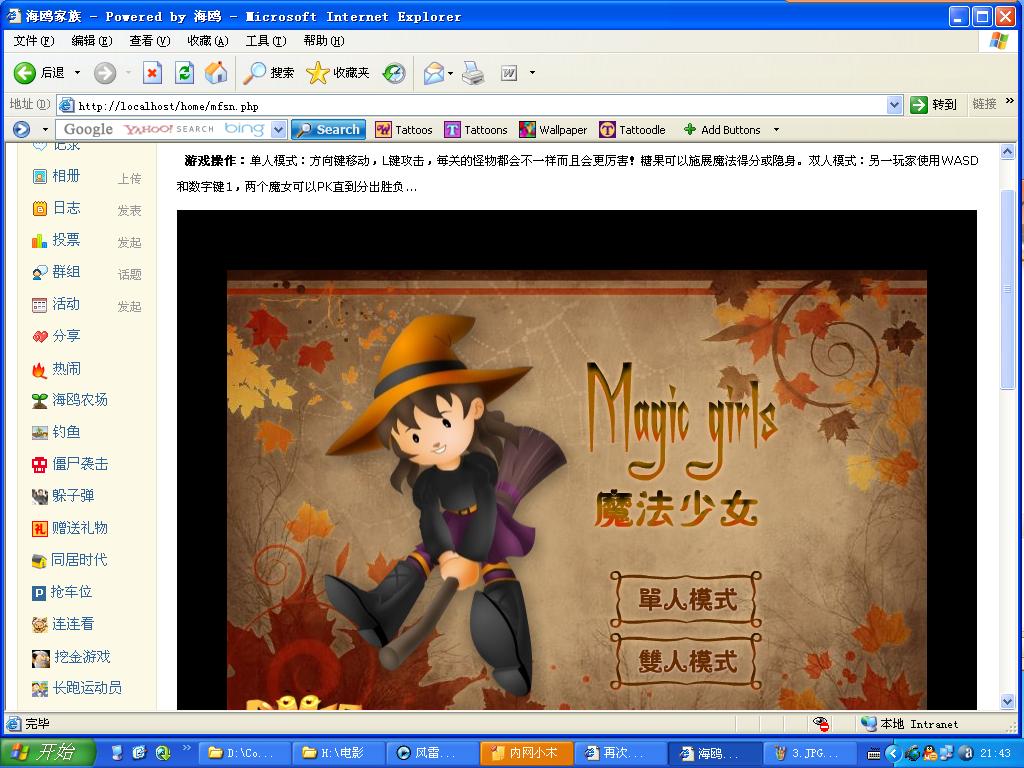Open the 编辑 Edit menu
The width and height of the screenshot is (1024, 768).
(x=91, y=41)
